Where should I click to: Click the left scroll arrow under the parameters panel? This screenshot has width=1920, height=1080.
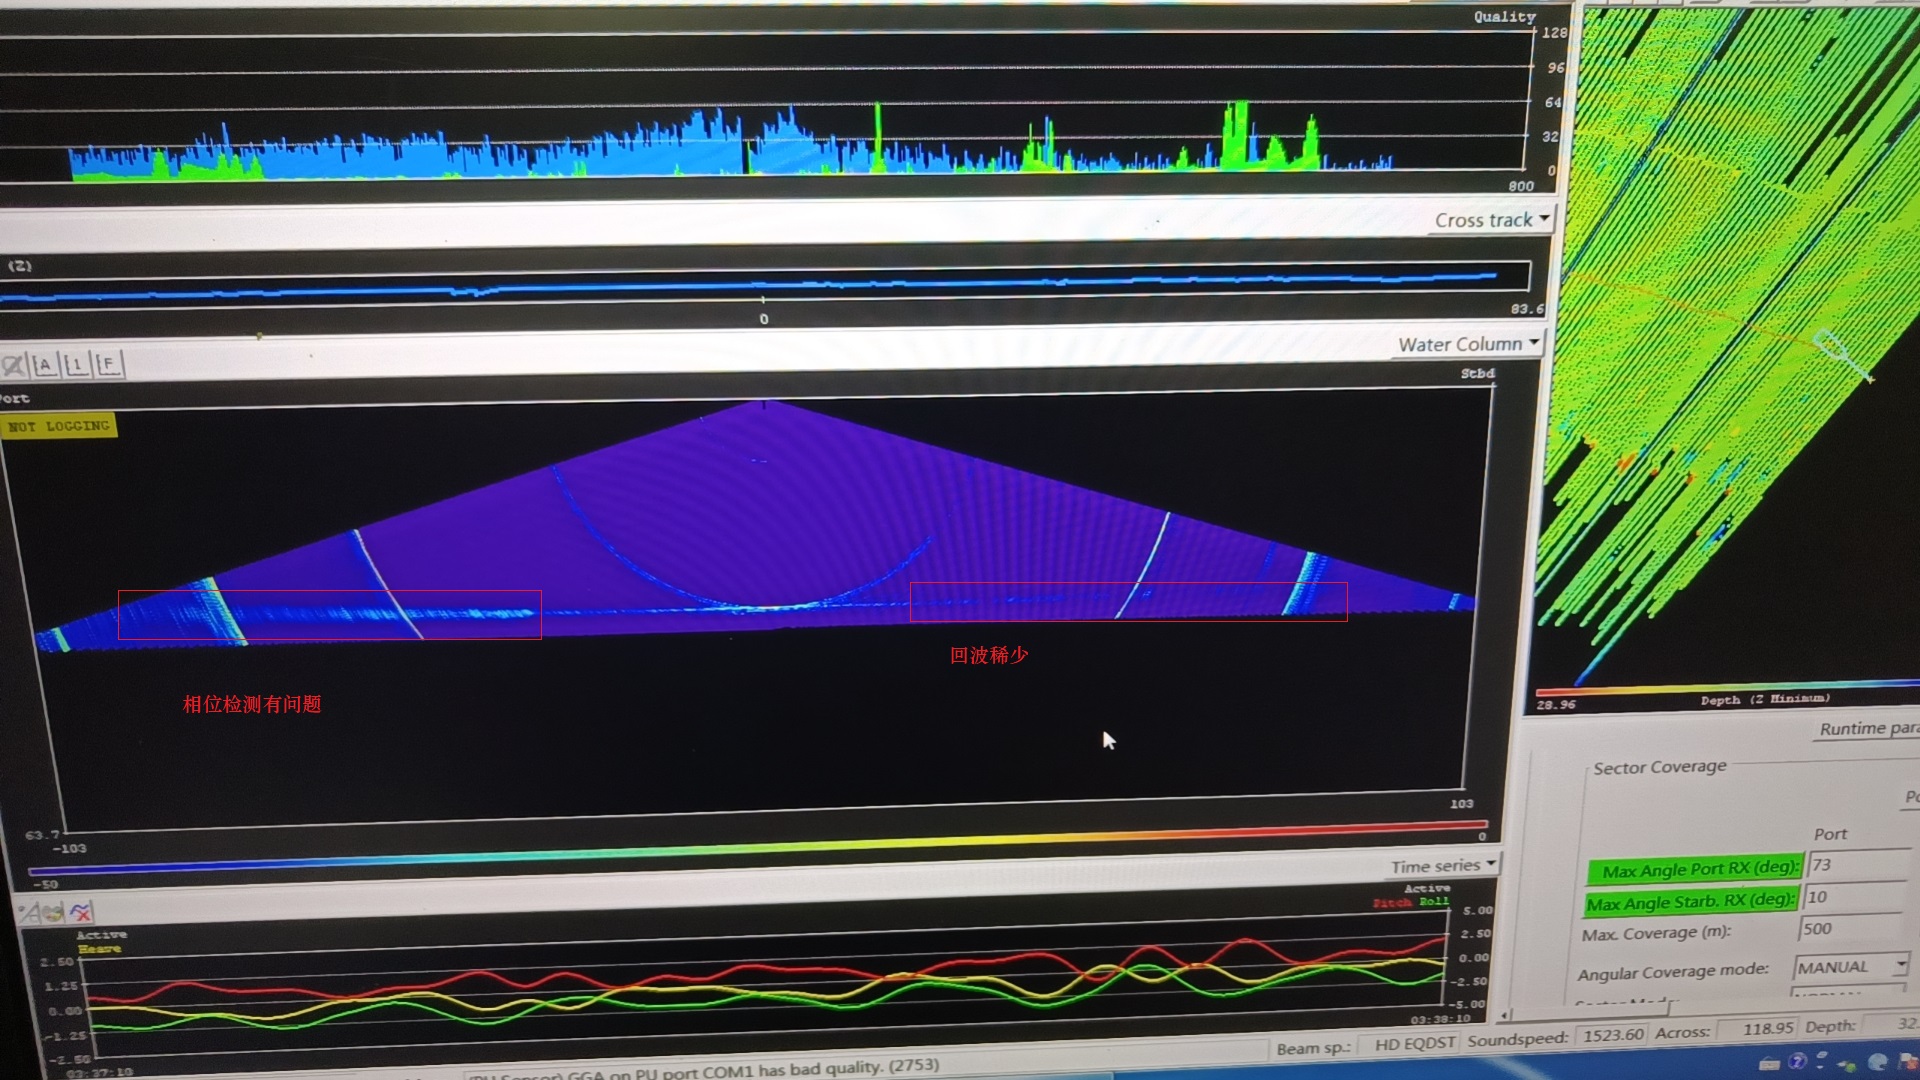coord(1506,1014)
